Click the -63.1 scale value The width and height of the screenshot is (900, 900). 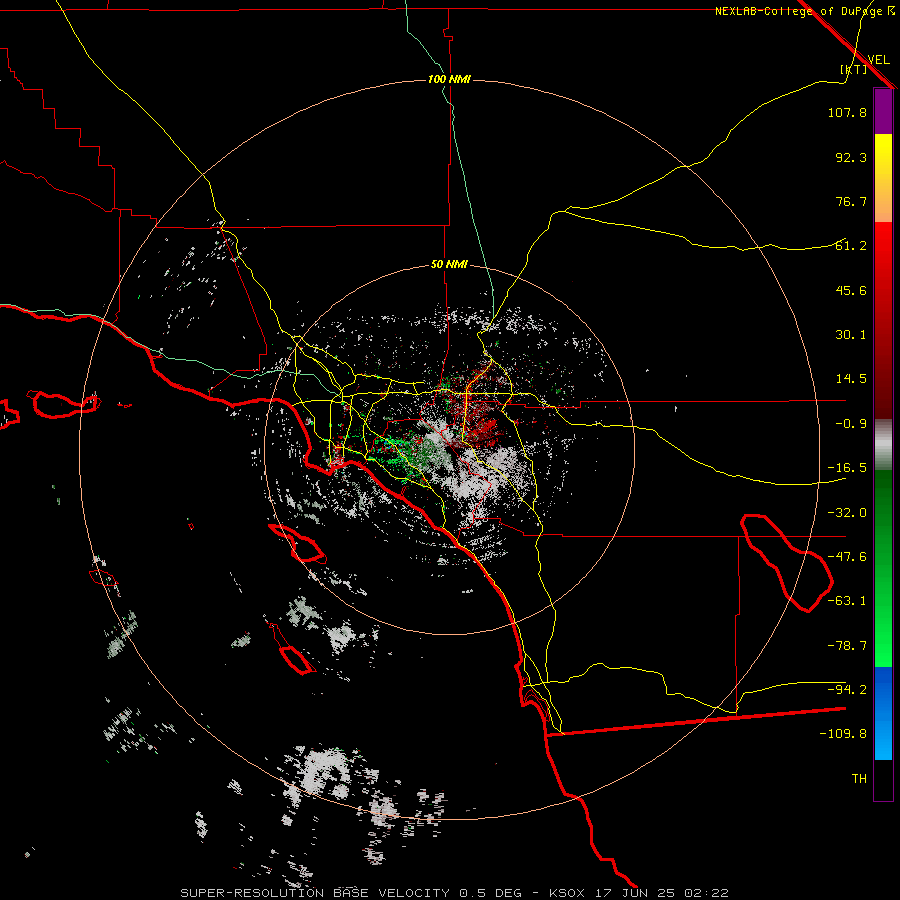pos(847,601)
